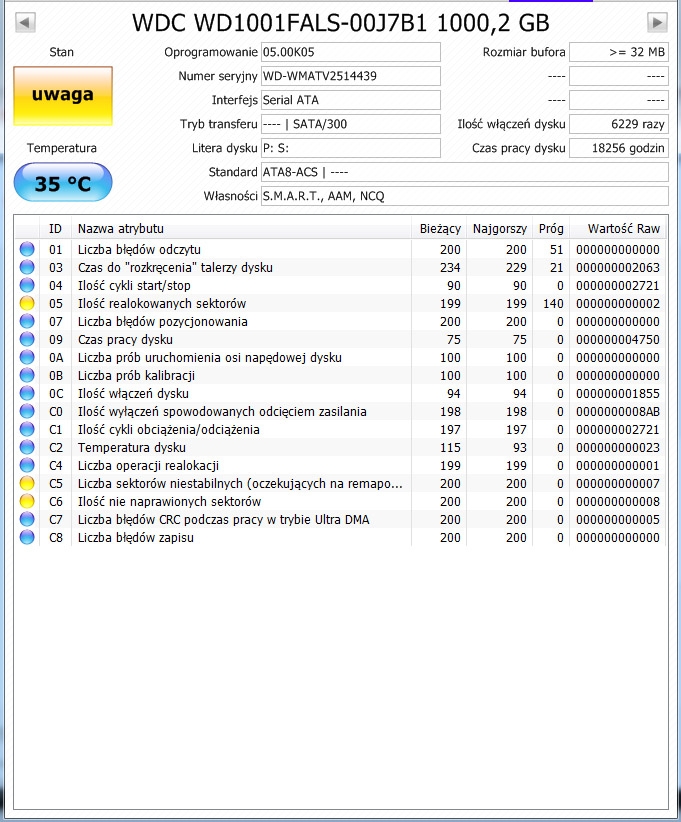The width and height of the screenshot is (681, 822).
Task: Click the yellow warning icon for attribute 05
Action: click(x=27, y=303)
